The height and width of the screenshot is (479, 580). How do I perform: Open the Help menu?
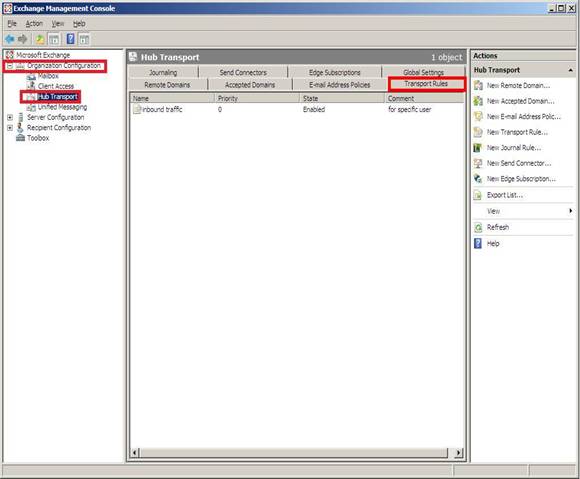click(x=79, y=24)
